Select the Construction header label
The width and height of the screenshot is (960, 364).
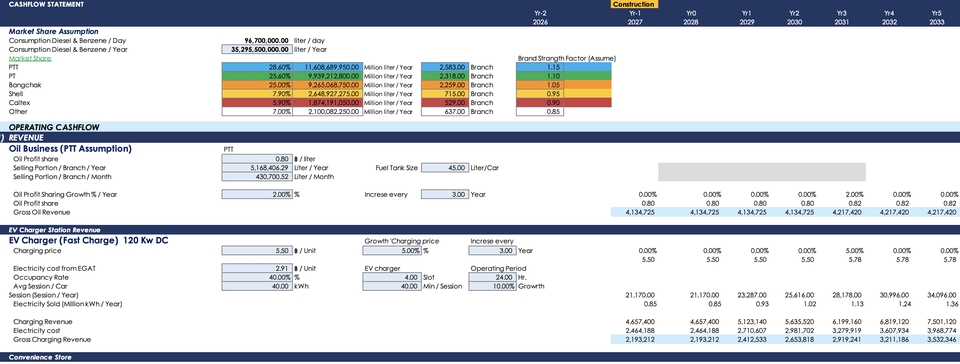634,4
